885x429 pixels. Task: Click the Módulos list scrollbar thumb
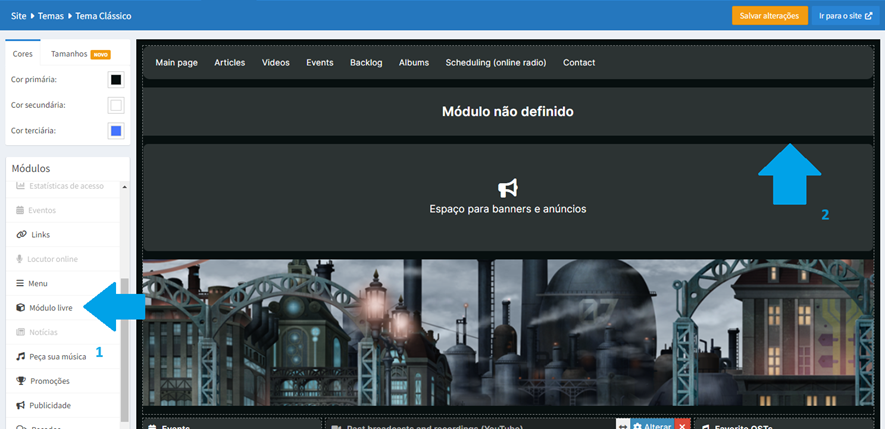tap(124, 350)
